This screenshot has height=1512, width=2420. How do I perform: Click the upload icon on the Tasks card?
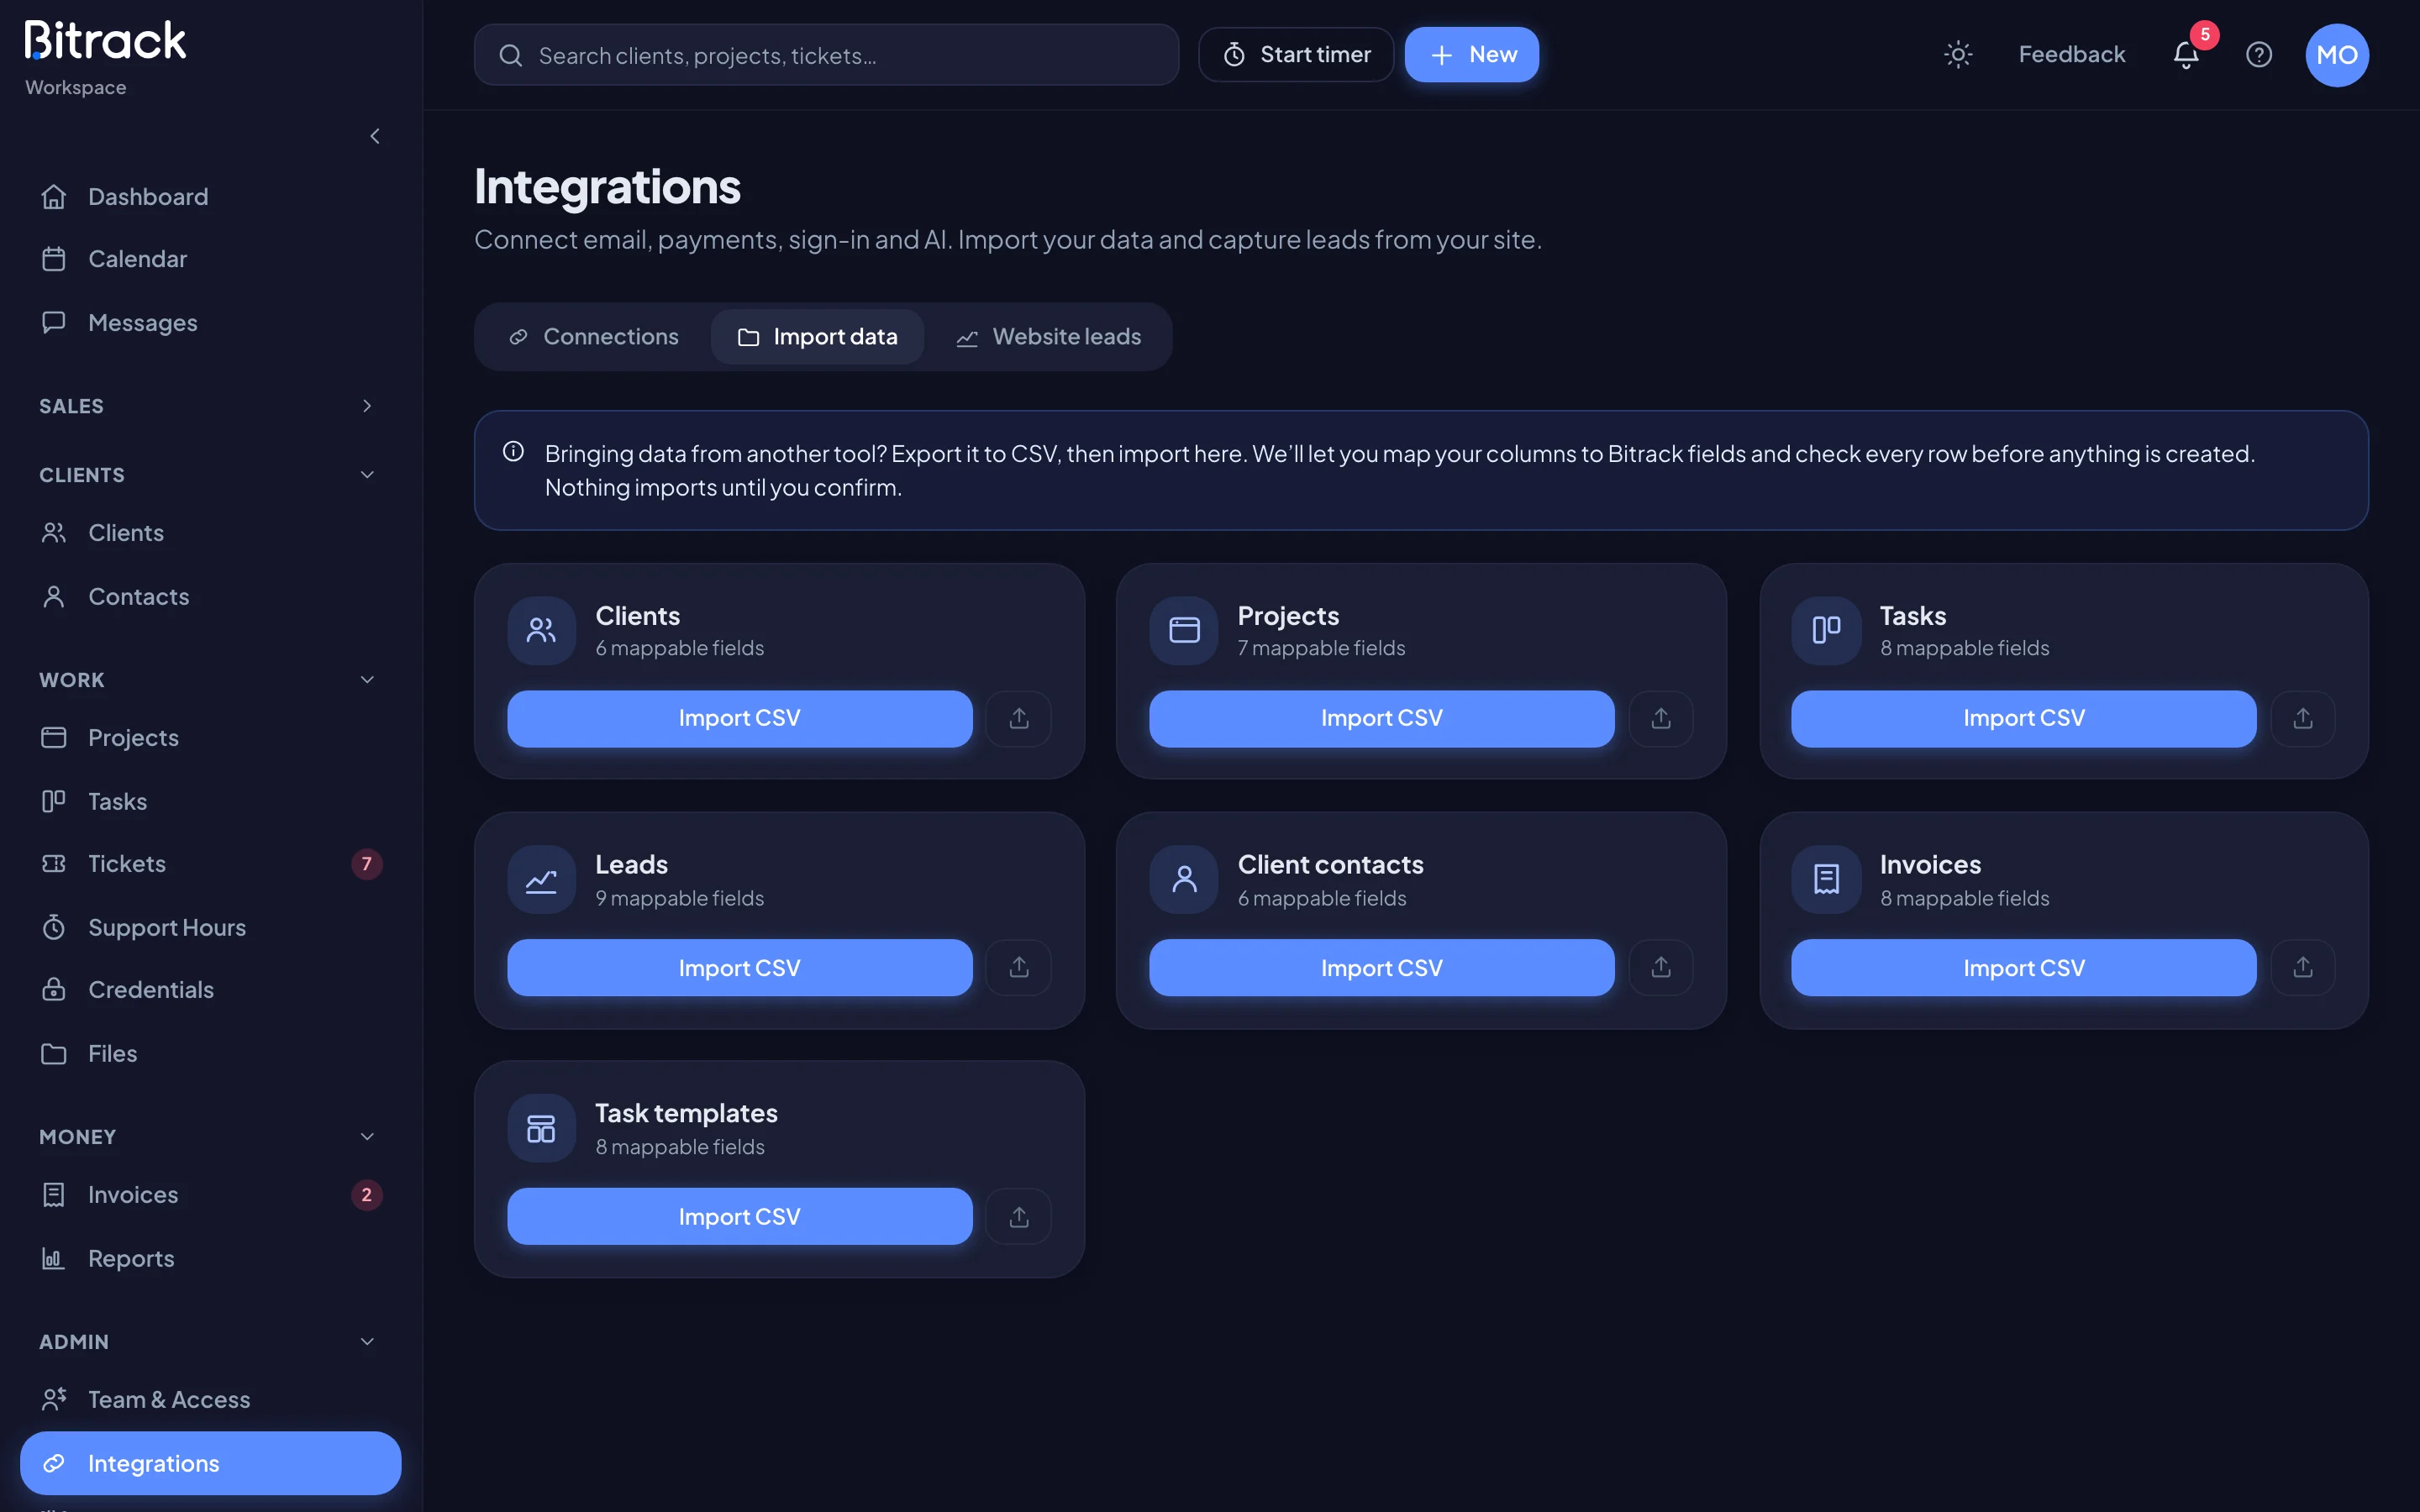2302,718
